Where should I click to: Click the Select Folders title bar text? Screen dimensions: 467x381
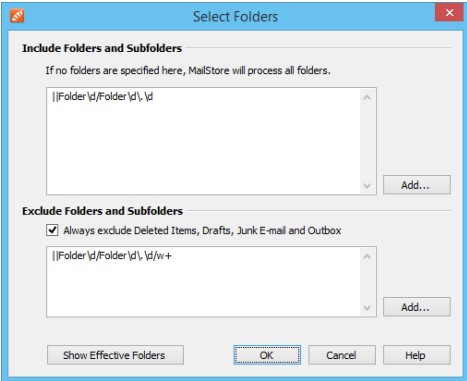[235, 17]
